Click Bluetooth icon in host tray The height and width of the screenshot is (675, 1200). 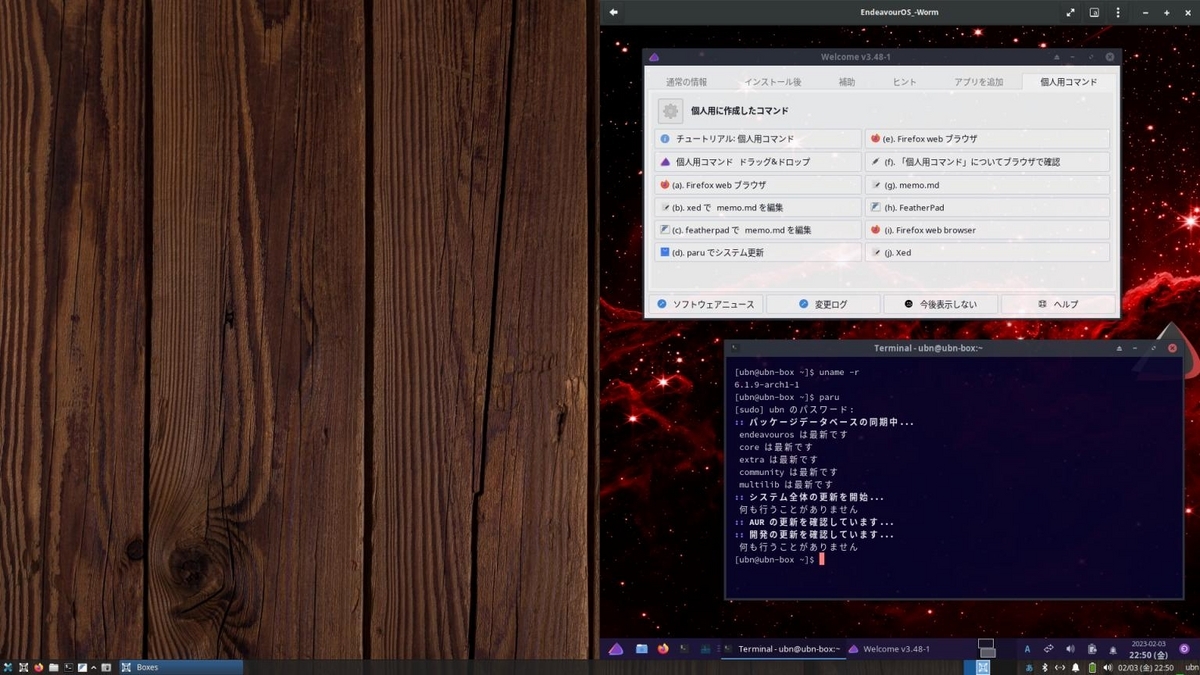(1045, 667)
